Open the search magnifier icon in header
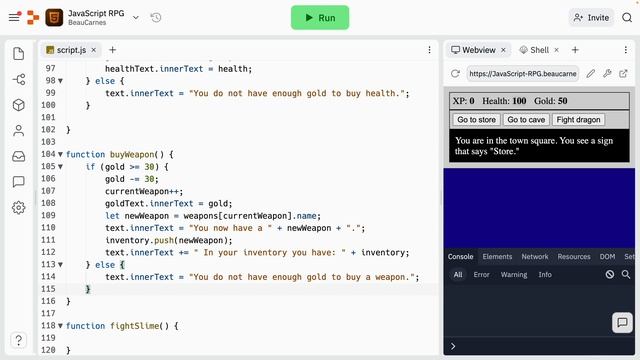Image resolution: width=640 pixels, height=360 pixels. (627, 18)
